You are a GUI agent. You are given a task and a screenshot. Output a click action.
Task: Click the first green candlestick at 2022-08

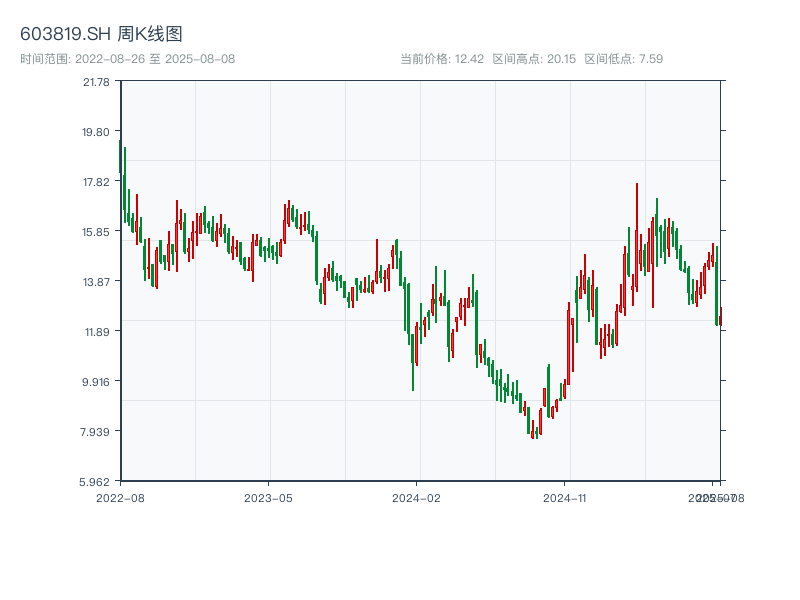[120, 157]
